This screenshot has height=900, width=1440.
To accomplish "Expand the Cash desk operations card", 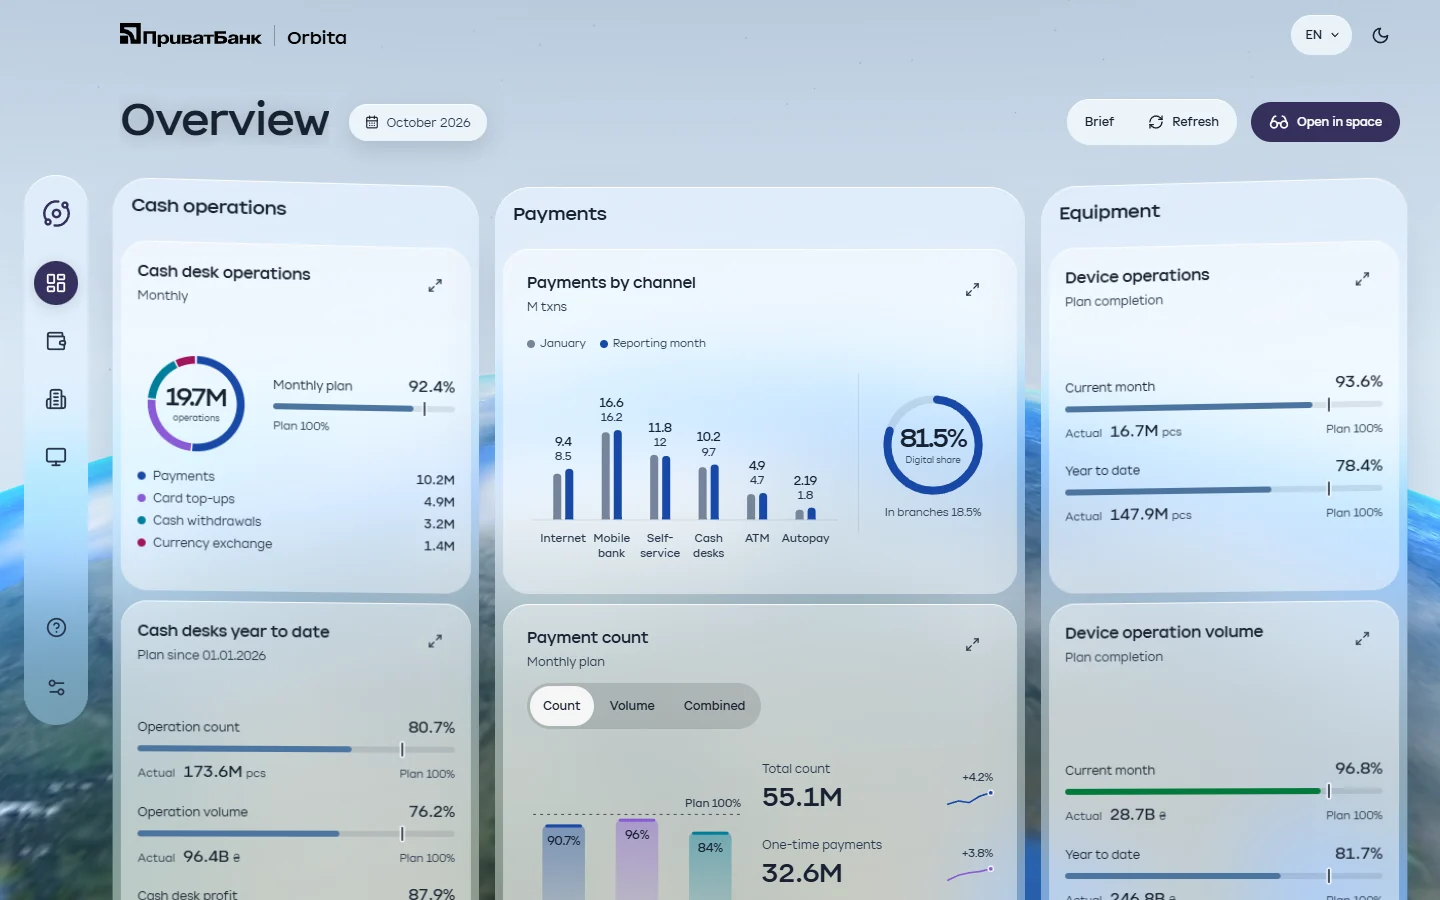I will pyautogui.click(x=435, y=286).
